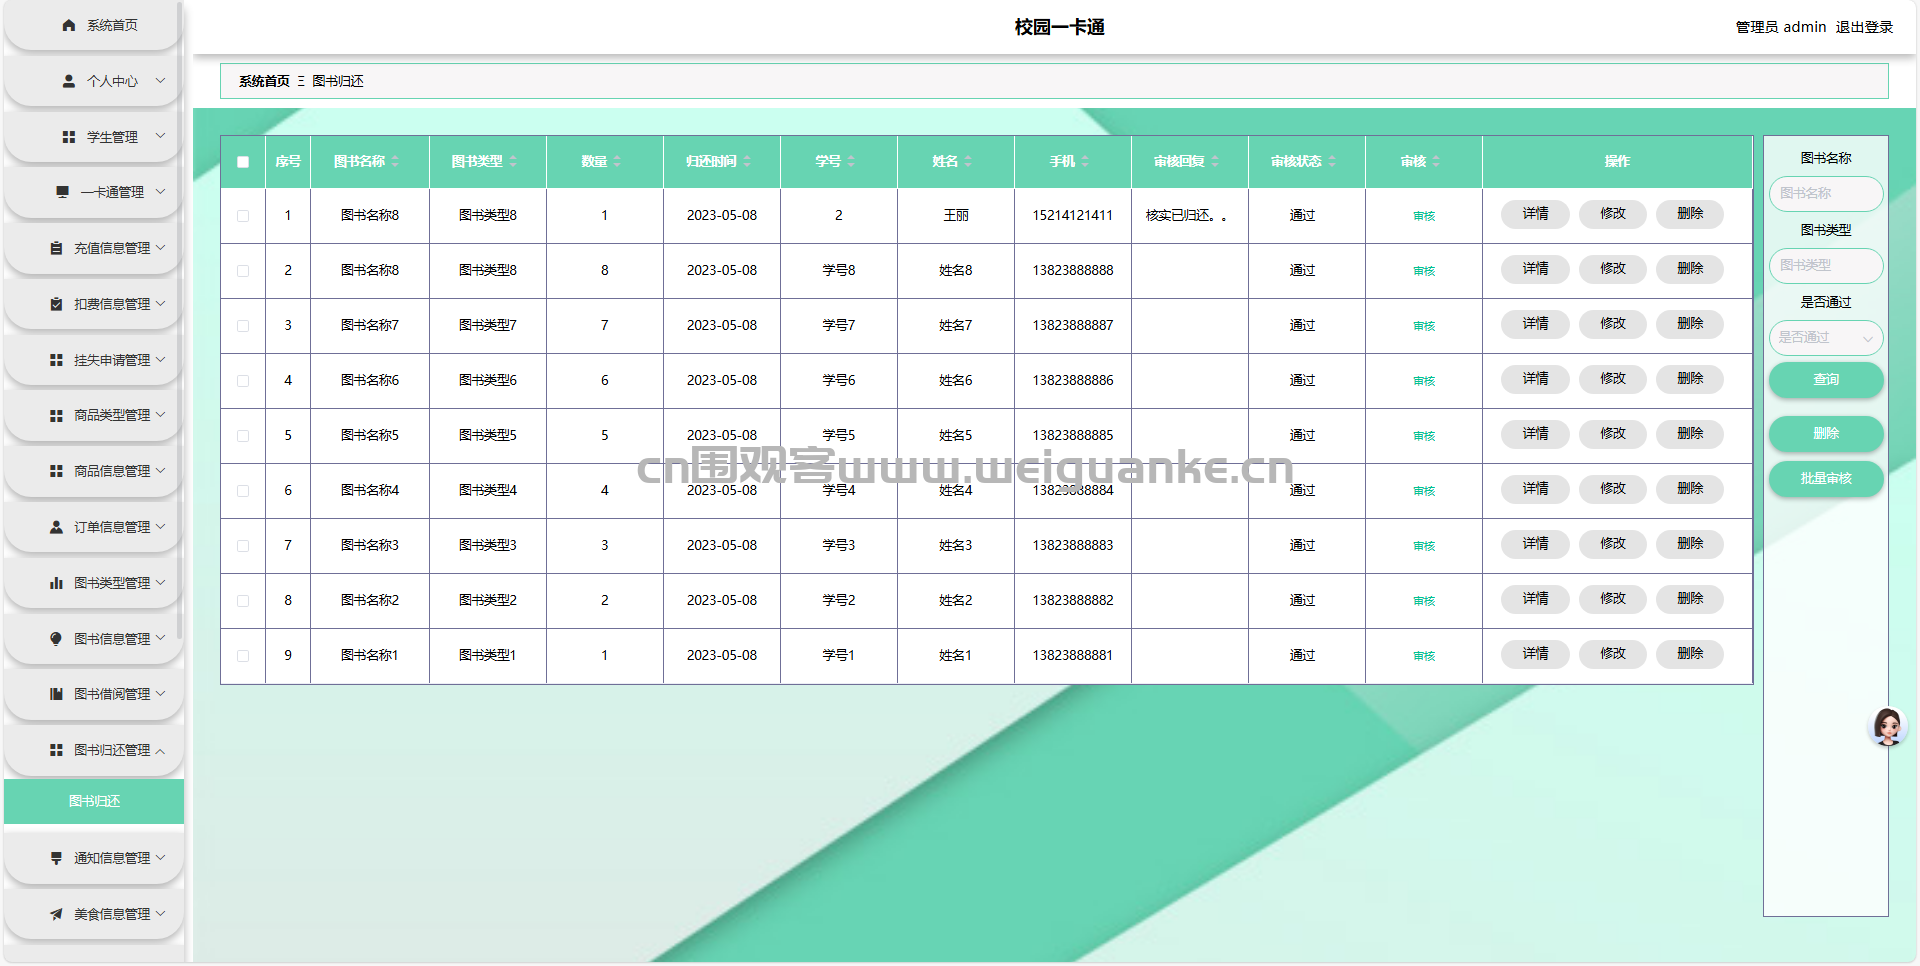The width and height of the screenshot is (1920, 966).
Task: Expand 订单信息管理 menu chevron
Action: click(160, 527)
